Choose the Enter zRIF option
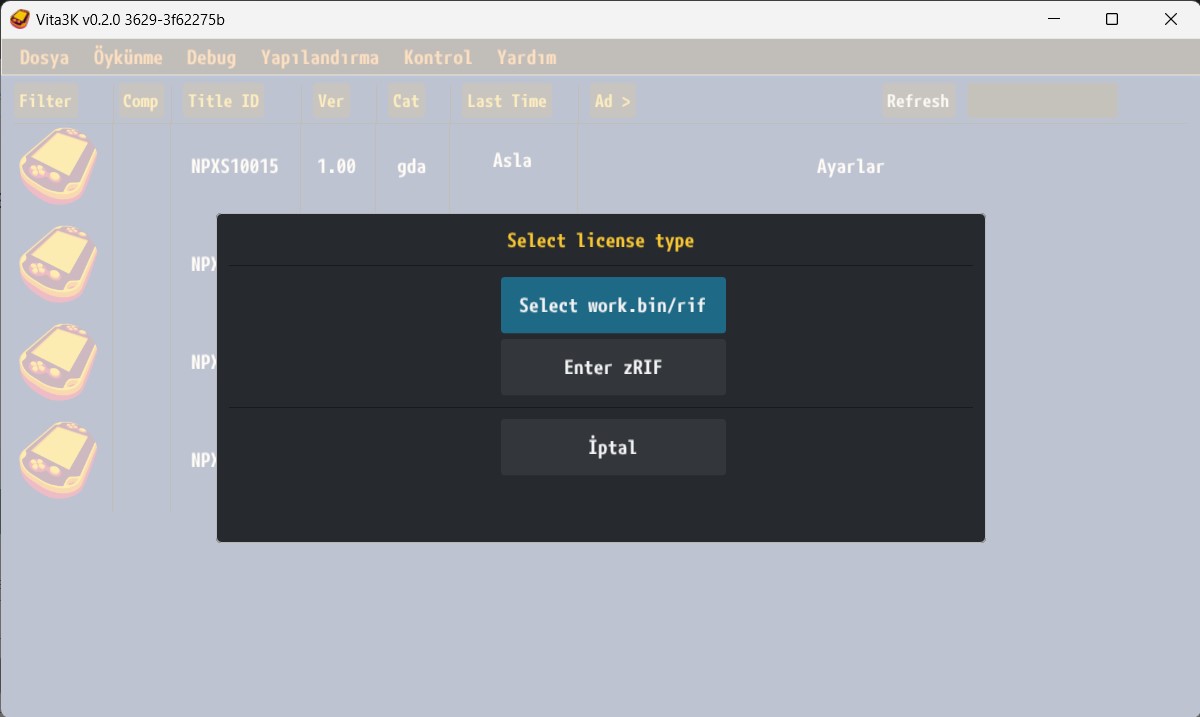1200x717 pixels. [613, 367]
